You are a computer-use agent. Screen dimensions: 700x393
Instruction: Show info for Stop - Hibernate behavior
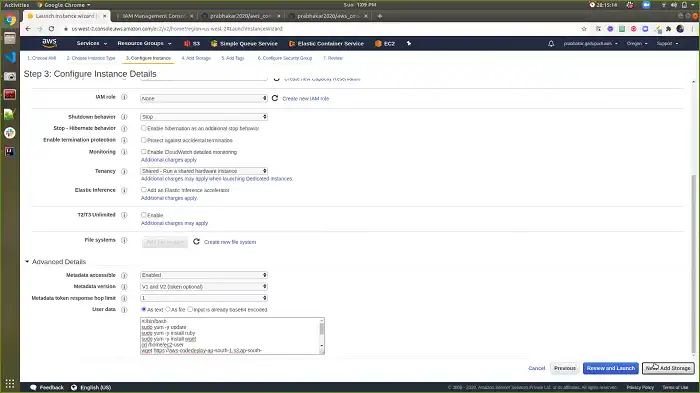click(x=124, y=129)
